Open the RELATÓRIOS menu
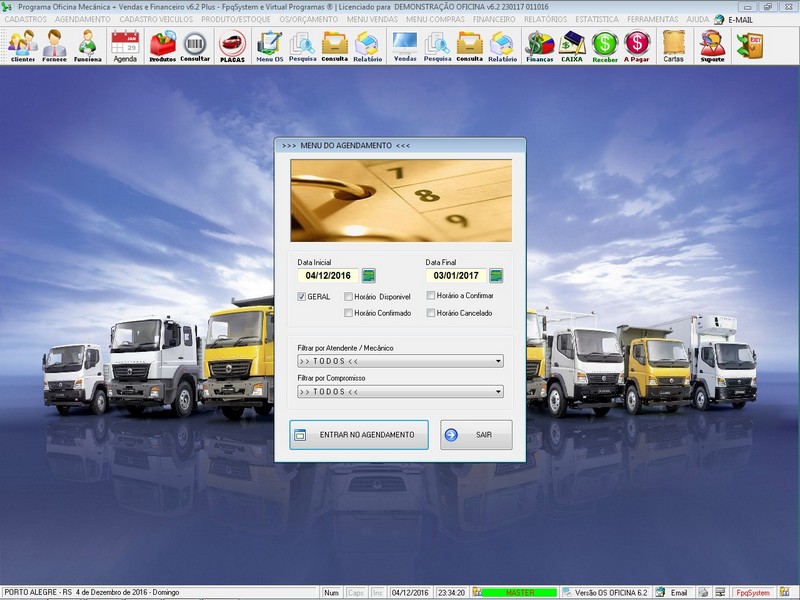The image size is (800, 600). 545,19
